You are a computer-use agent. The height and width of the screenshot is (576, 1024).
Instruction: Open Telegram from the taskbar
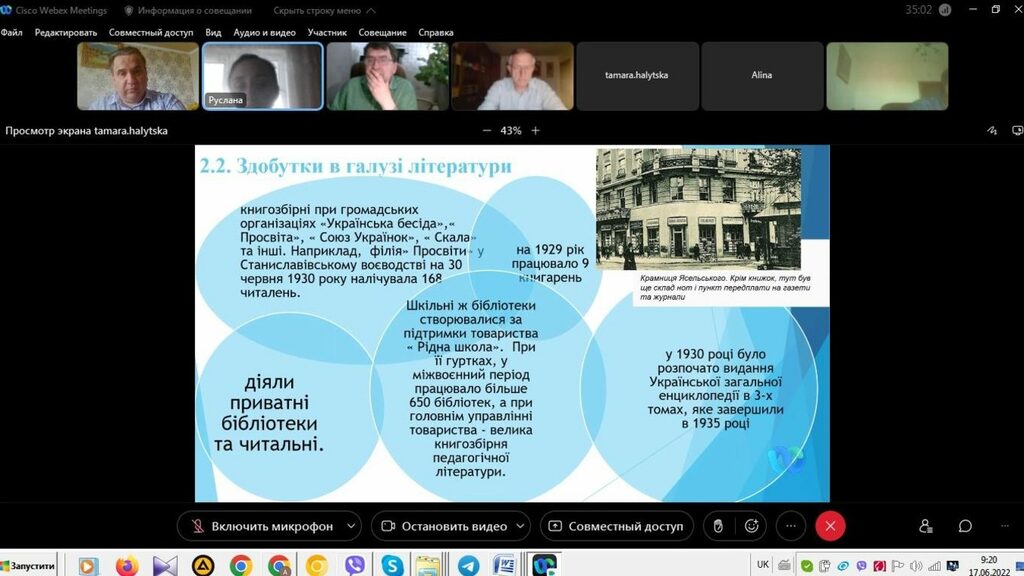tap(468, 565)
